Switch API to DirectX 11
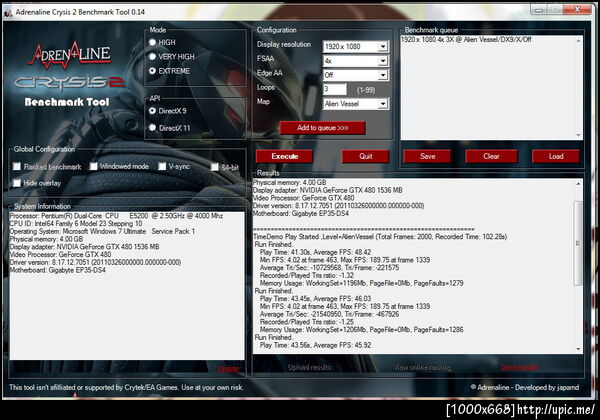This screenshot has width=600, height=420. (152, 128)
